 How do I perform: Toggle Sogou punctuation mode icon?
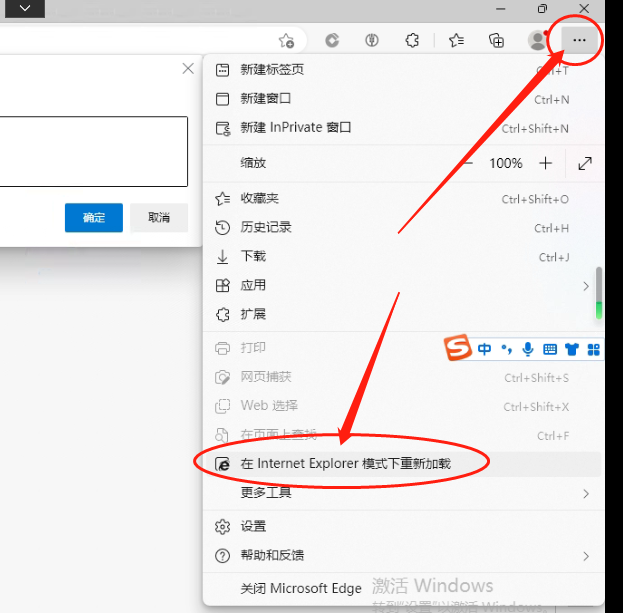(507, 349)
